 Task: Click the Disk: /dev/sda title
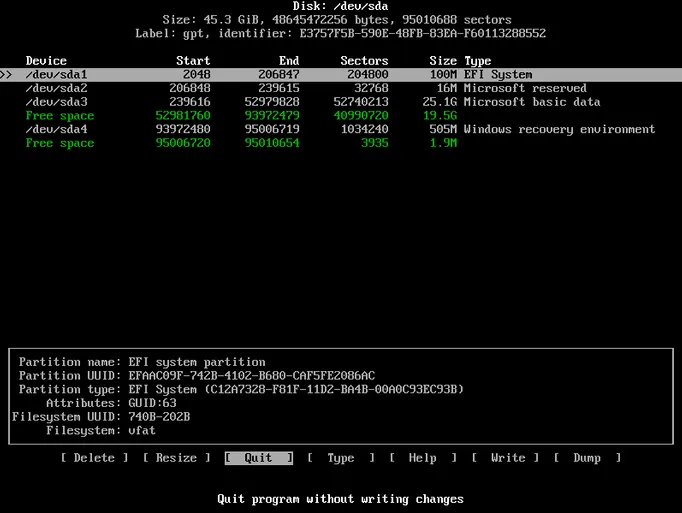[339, 5]
